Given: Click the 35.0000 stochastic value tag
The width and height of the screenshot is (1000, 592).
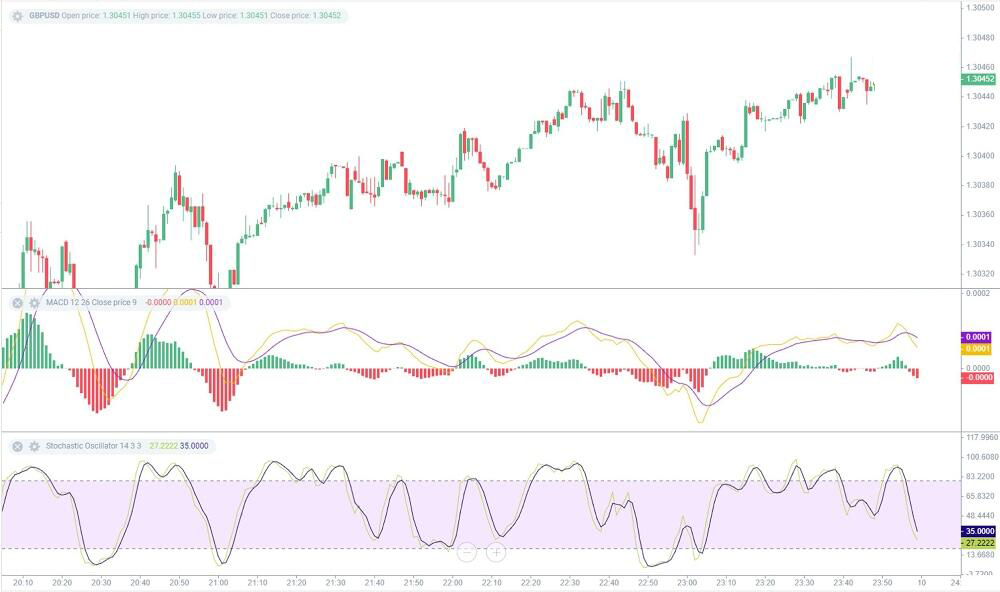Looking at the screenshot, I should coord(975,531).
